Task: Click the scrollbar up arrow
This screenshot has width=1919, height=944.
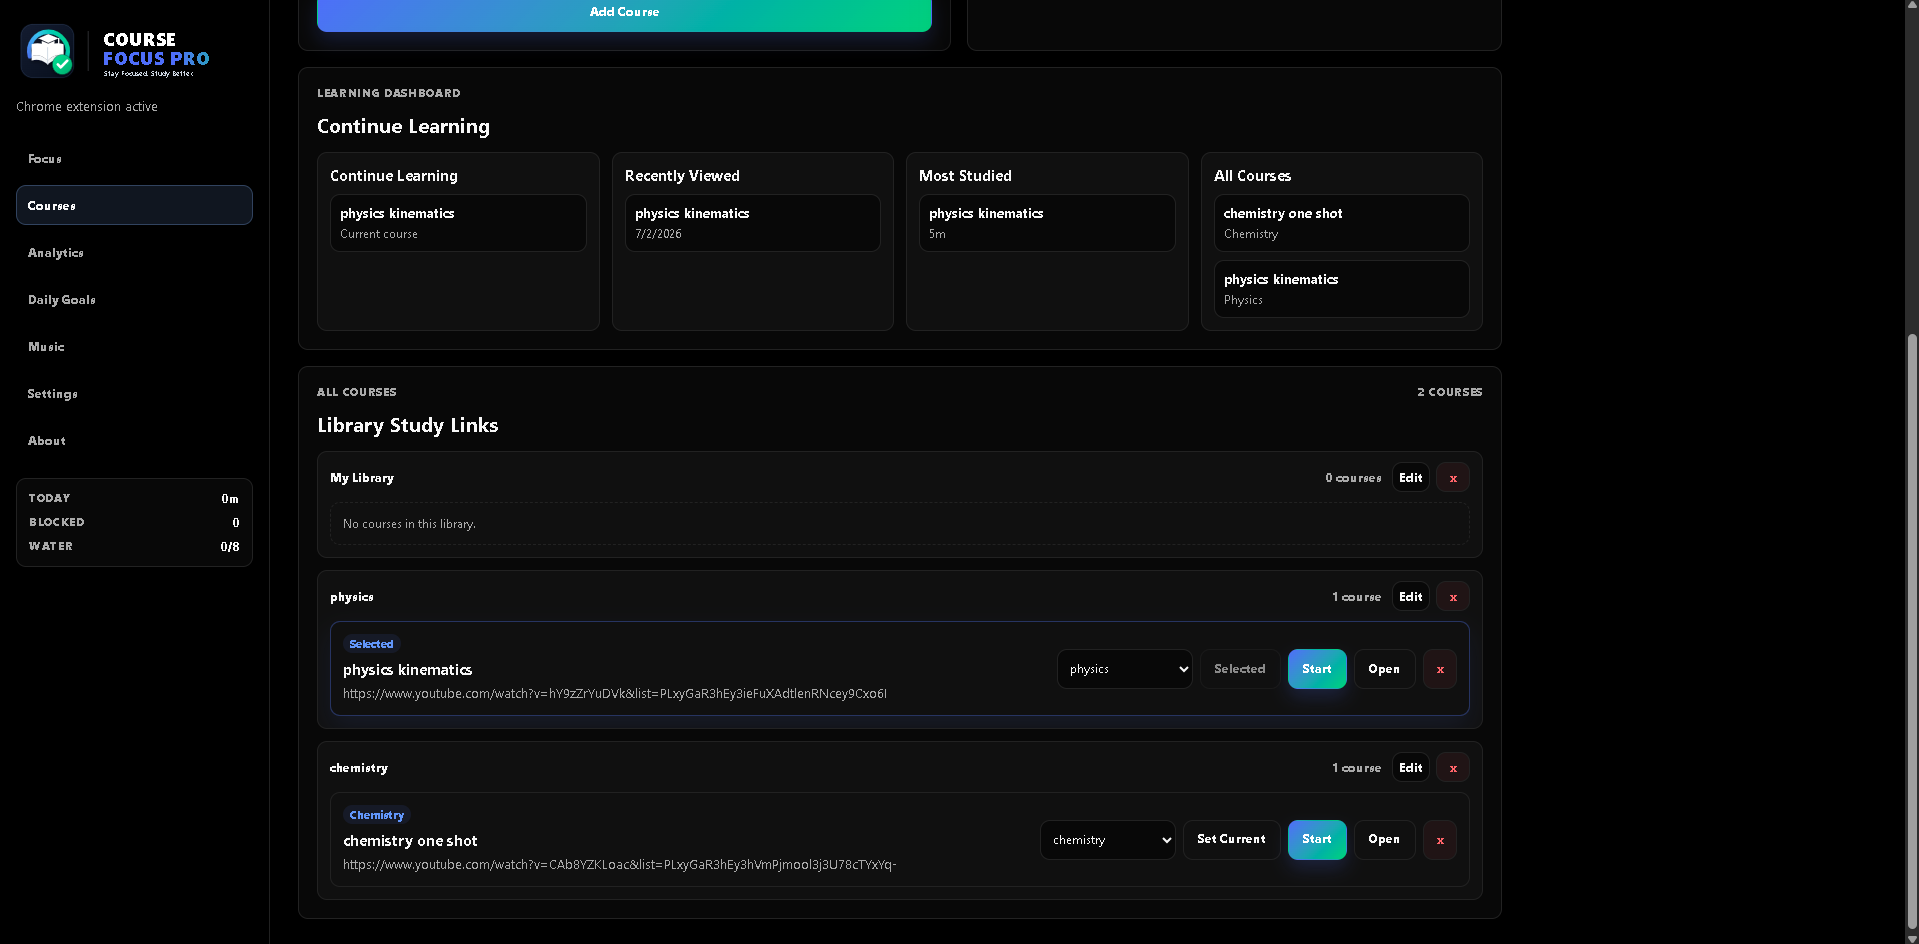Action: [x=1912, y=6]
